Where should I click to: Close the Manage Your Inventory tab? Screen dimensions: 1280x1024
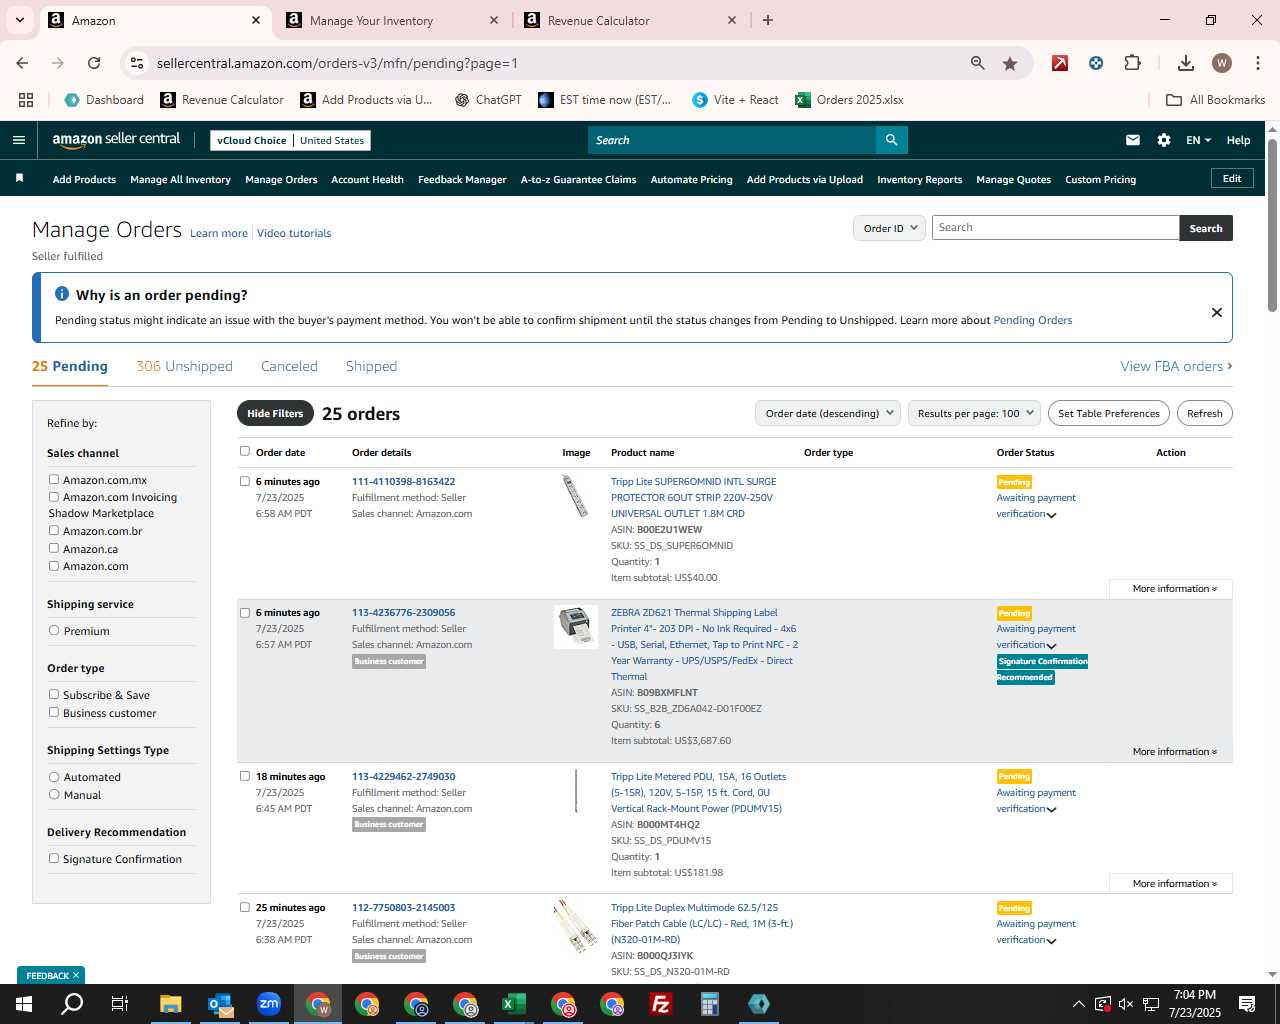(x=494, y=20)
